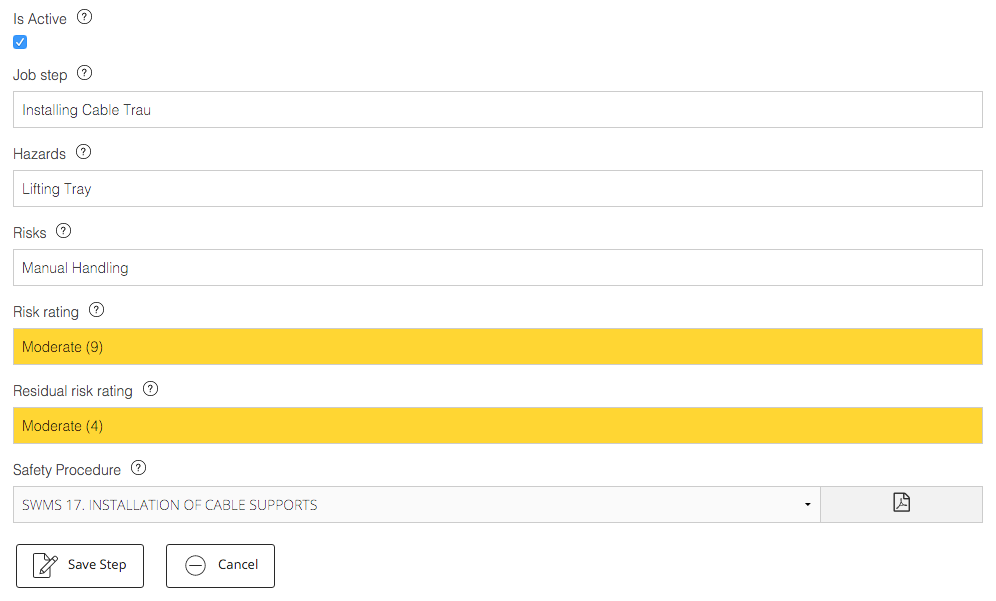Open the safety procedure PDF document icon
Image resolution: width=996 pixels, height=601 pixels.
pos(901,503)
